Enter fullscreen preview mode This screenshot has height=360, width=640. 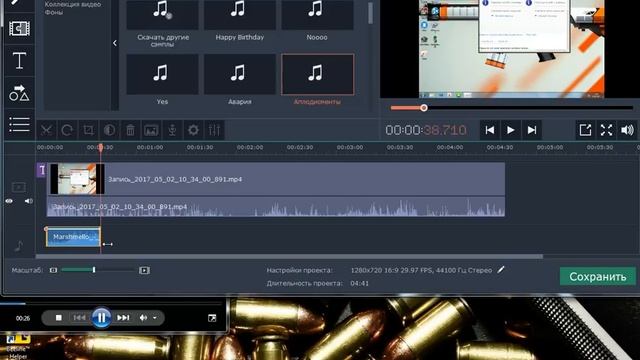[x=607, y=130]
